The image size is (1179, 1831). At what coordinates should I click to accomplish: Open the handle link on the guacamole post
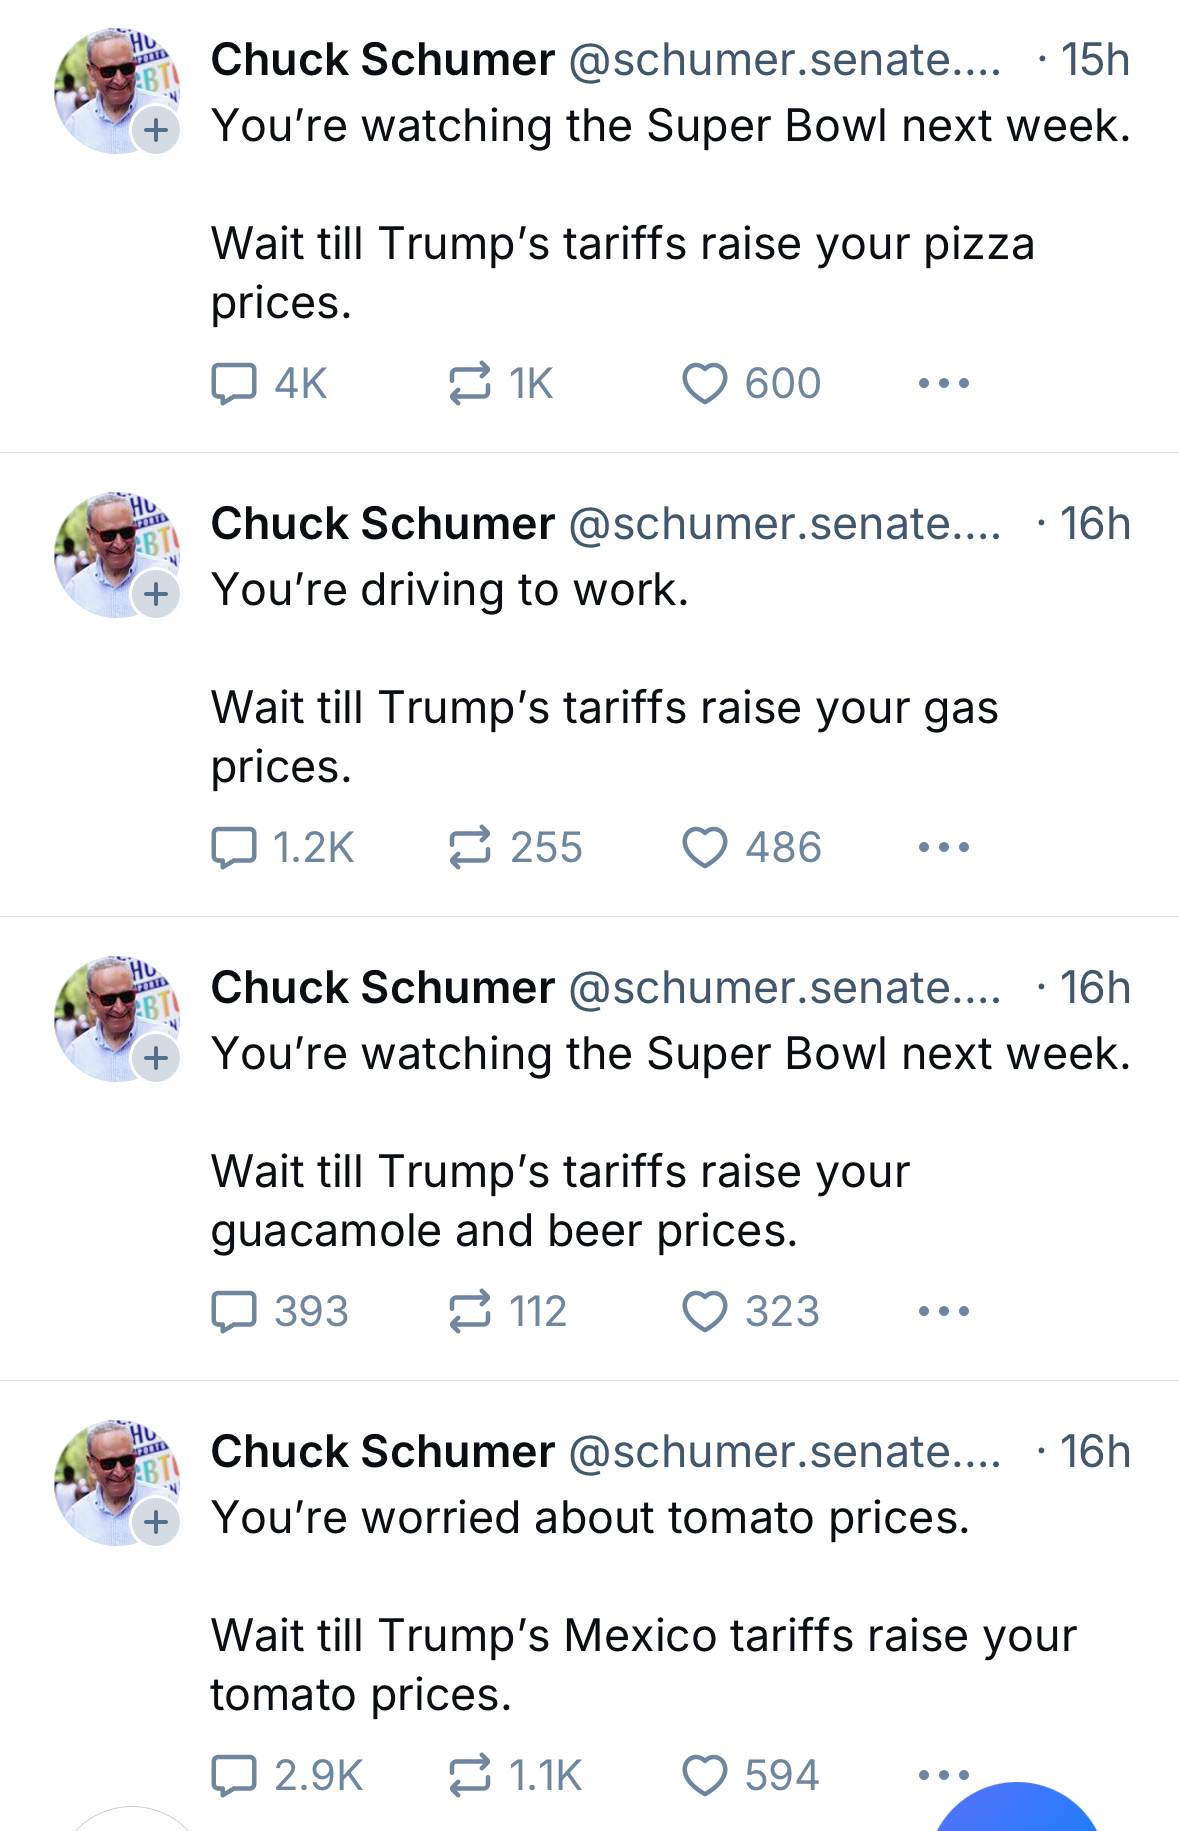784,988
